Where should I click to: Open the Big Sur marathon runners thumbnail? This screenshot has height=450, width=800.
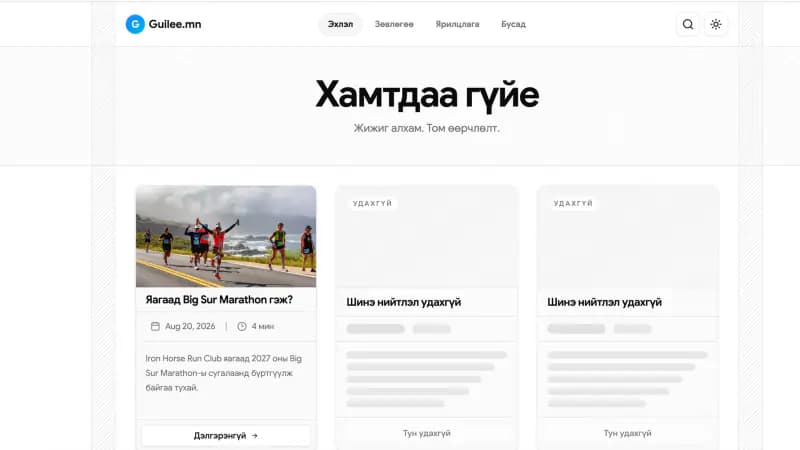click(x=226, y=236)
